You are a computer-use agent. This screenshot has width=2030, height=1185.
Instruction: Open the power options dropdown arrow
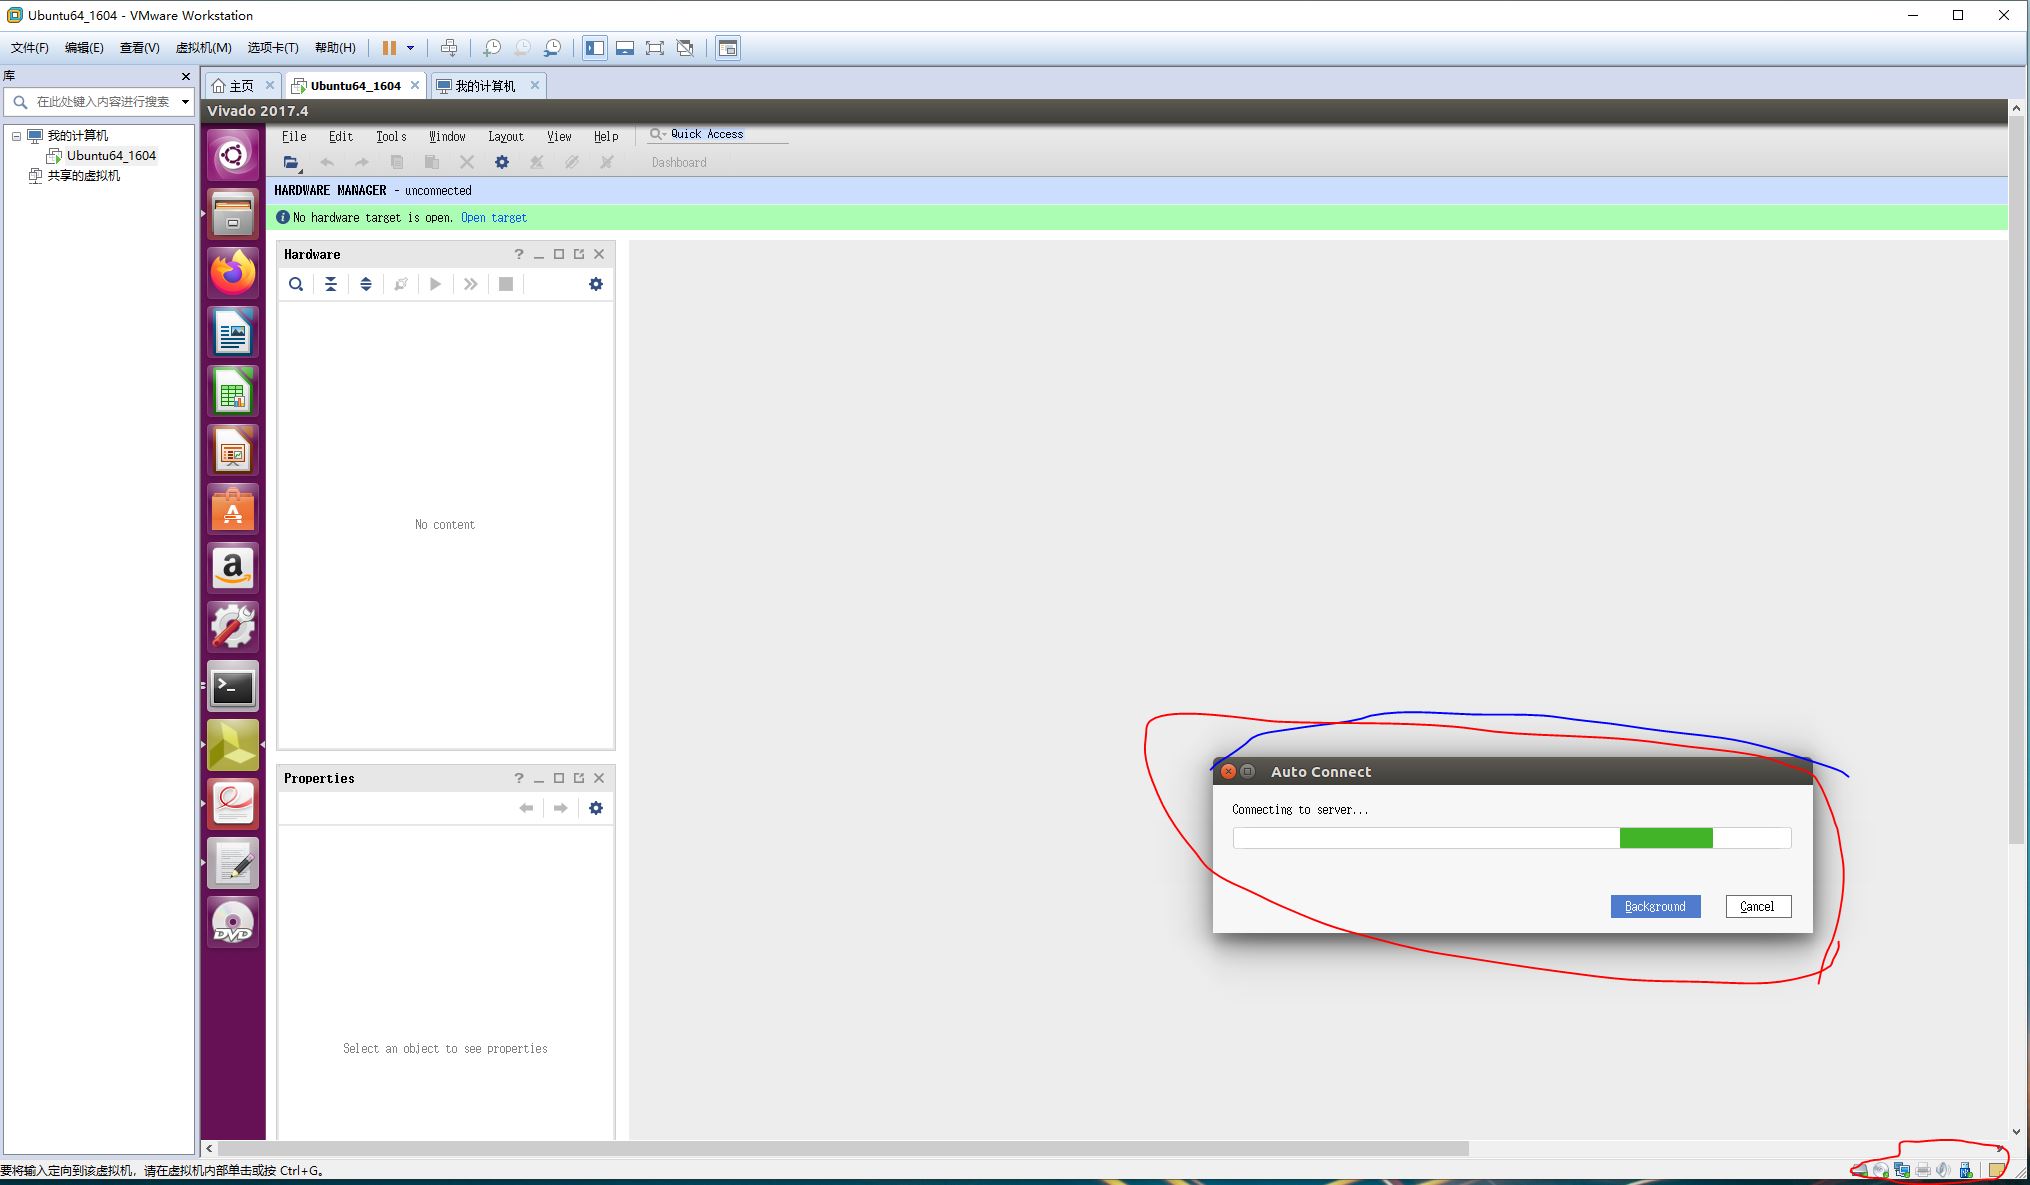410,48
